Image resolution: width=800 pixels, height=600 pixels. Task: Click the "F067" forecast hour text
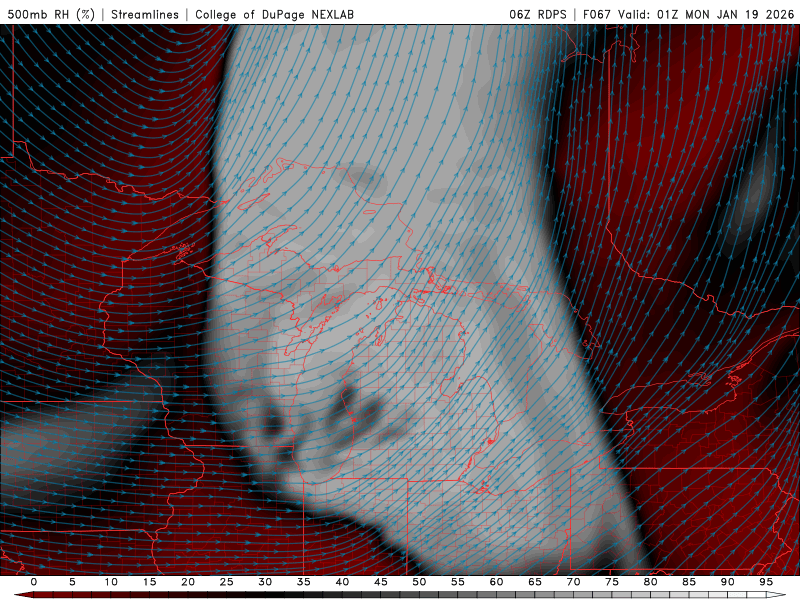[x=597, y=14]
